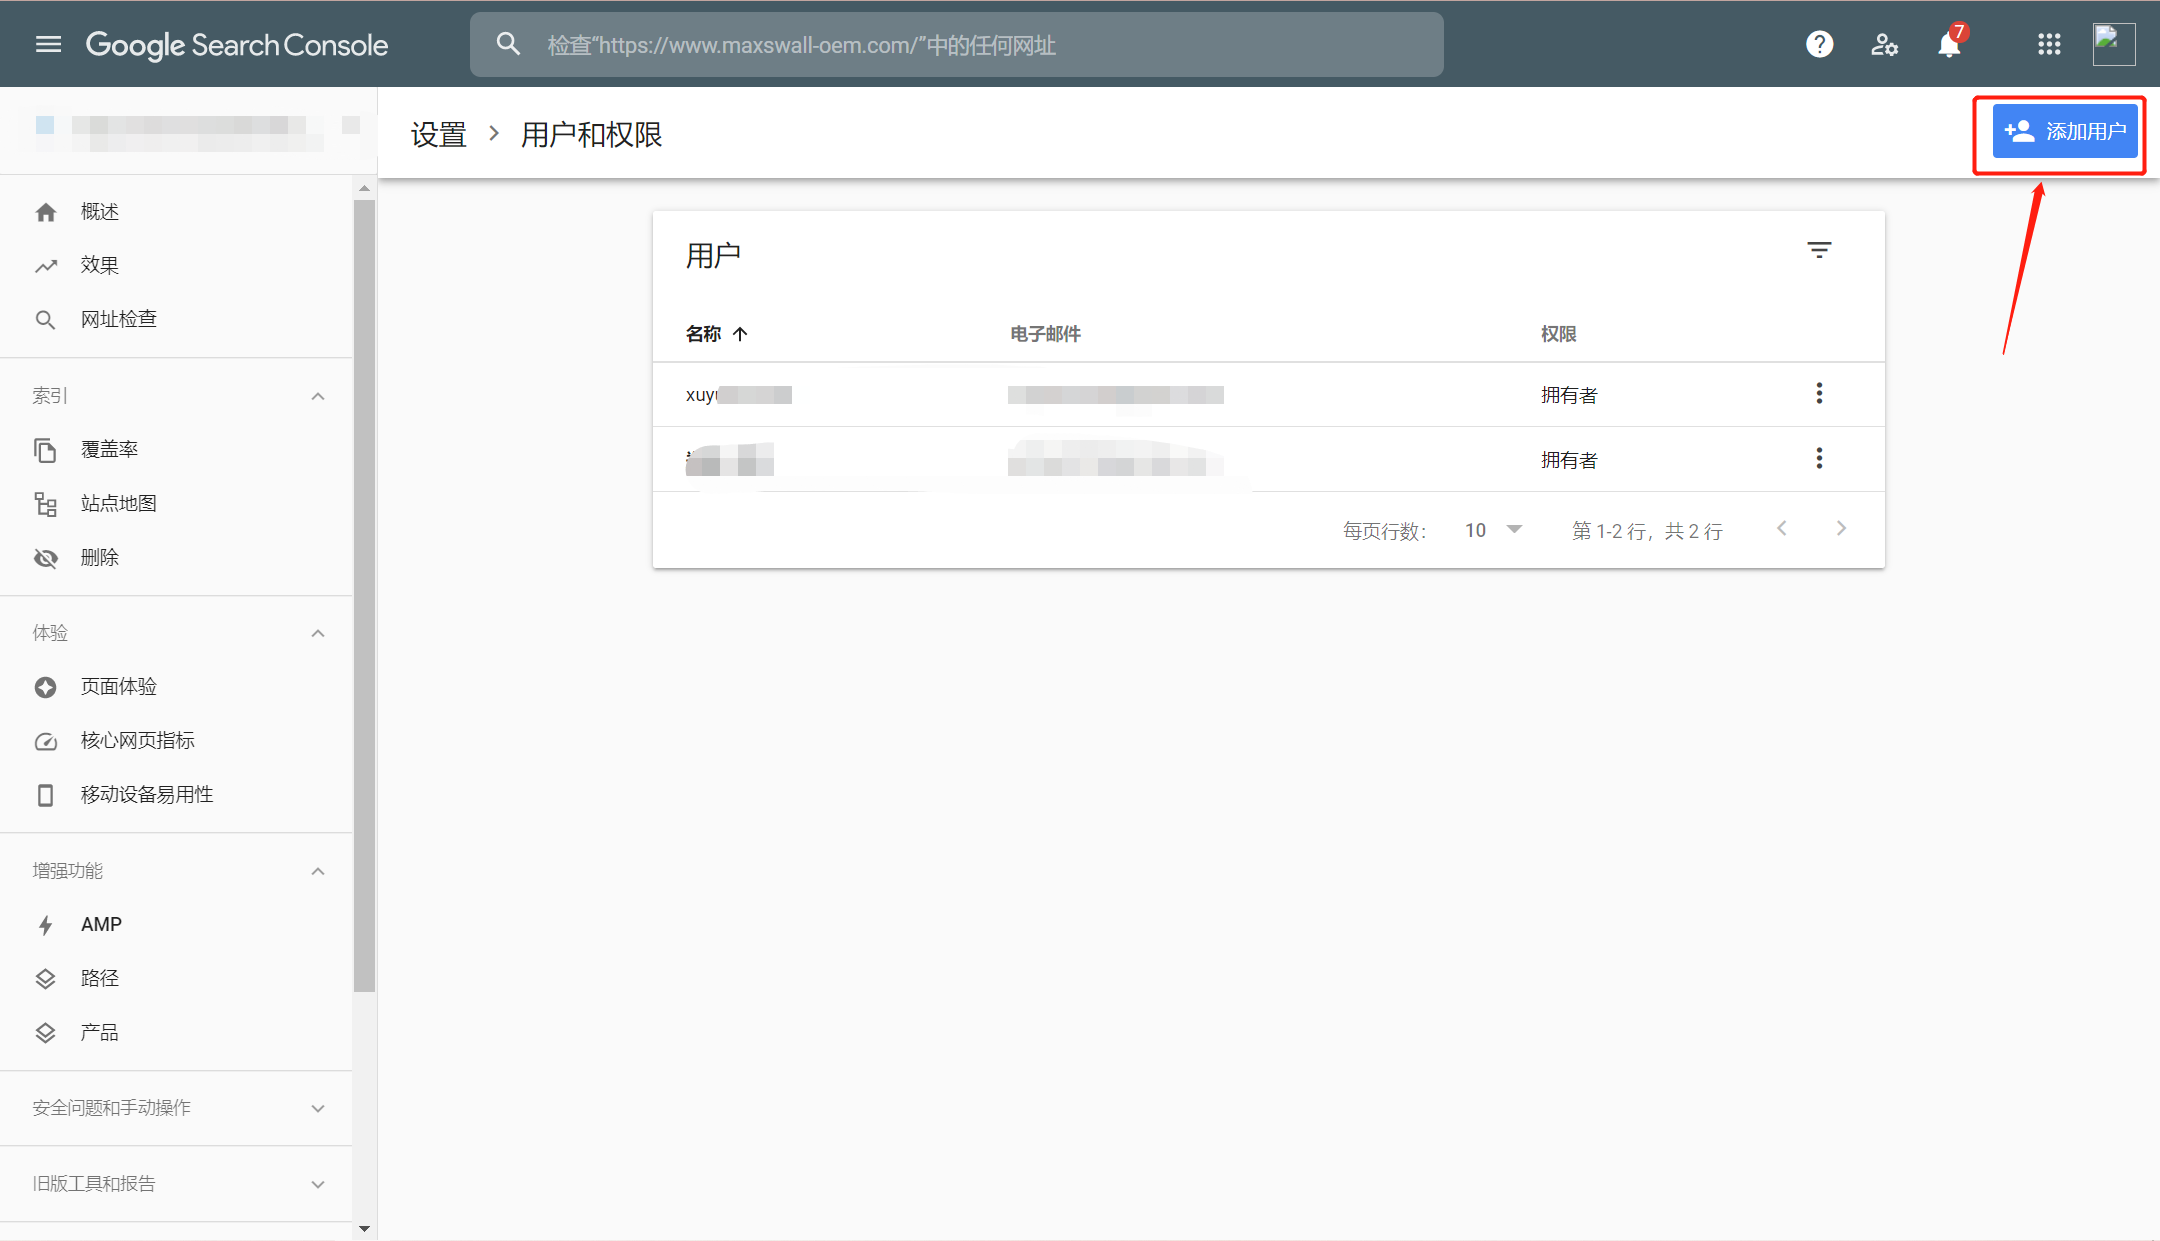Click the sidebar vertical scrollbar

pyautogui.click(x=364, y=595)
